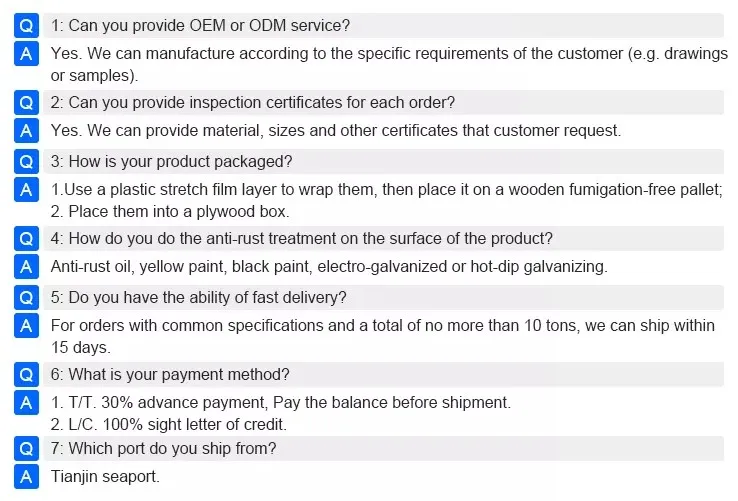This screenshot has height=501, width=738.
Task: Click the A icon beside material certificates answer
Action: pyautogui.click(x=26, y=130)
